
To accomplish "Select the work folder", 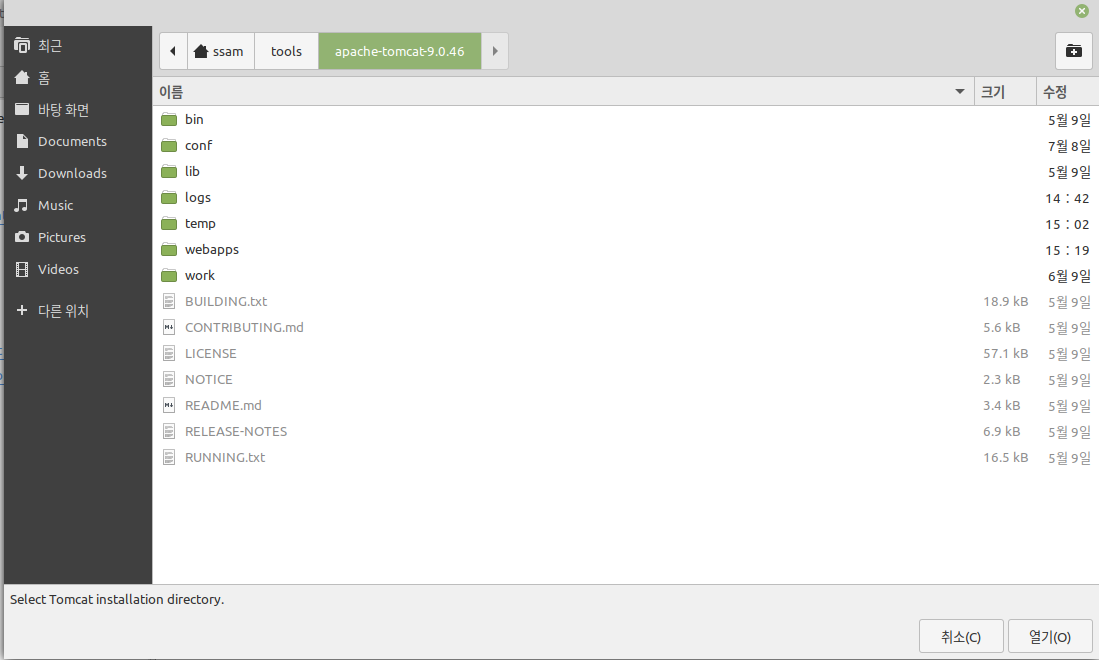I will click(x=625, y=275).
